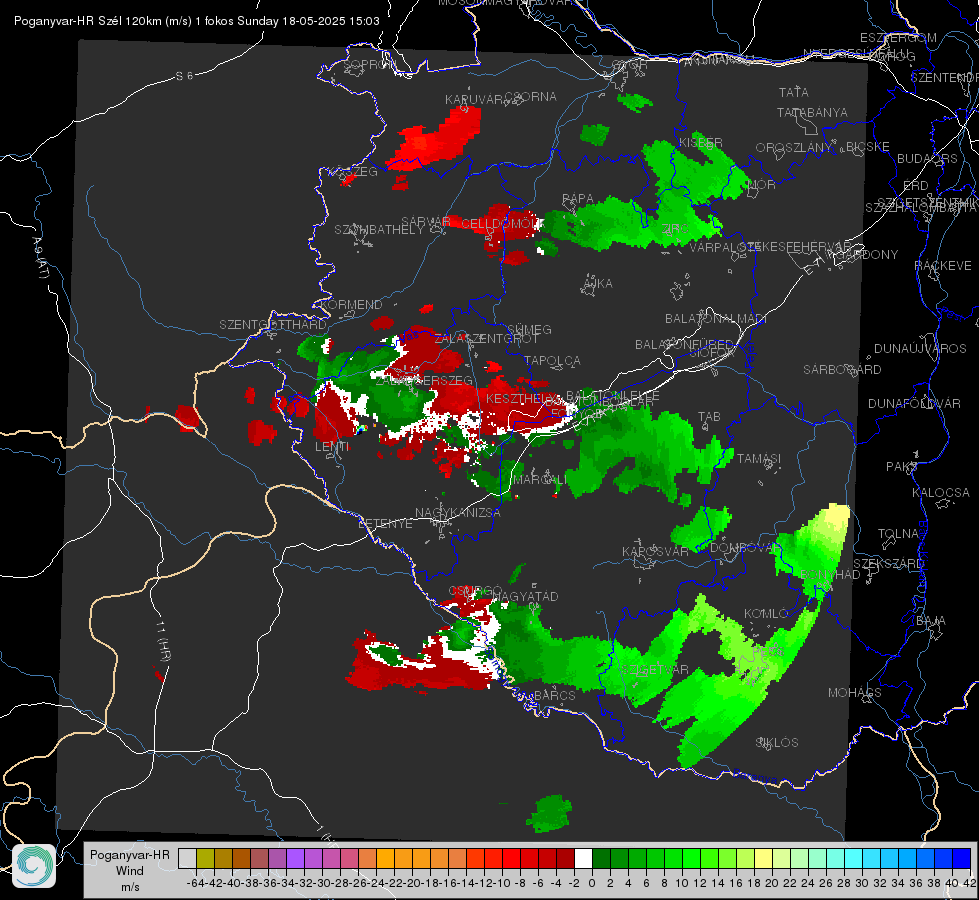Click the MARCALI town label
Image resolution: width=979 pixels, height=900 pixels.
tap(540, 479)
